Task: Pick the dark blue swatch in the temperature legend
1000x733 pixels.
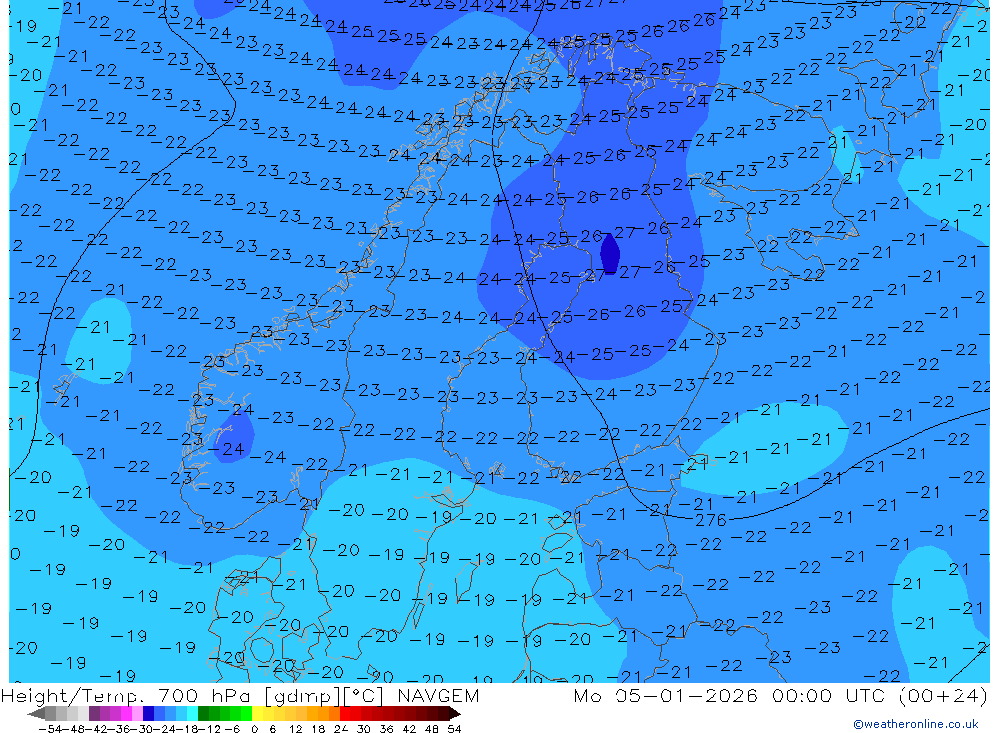Action: pos(148,714)
